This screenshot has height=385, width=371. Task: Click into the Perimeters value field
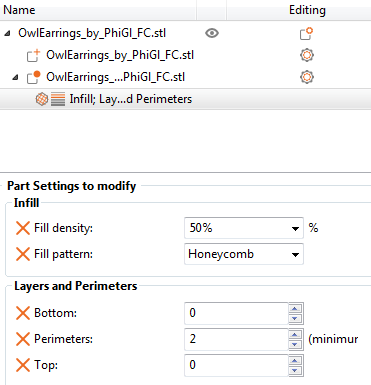(x=236, y=339)
